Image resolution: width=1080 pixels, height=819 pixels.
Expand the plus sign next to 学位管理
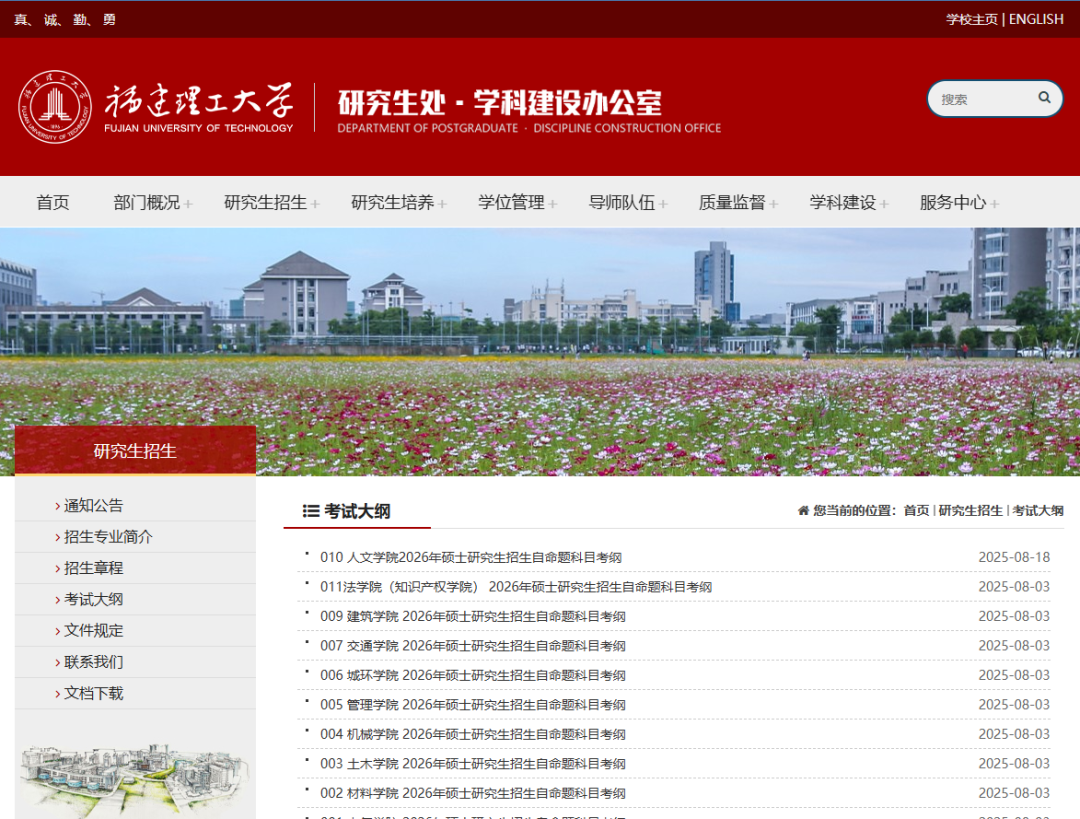point(552,204)
